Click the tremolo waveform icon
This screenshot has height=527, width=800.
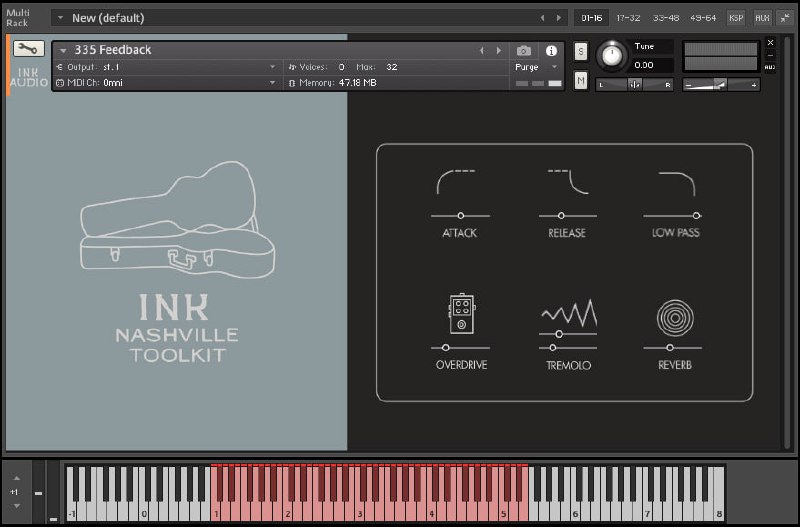tap(568, 313)
